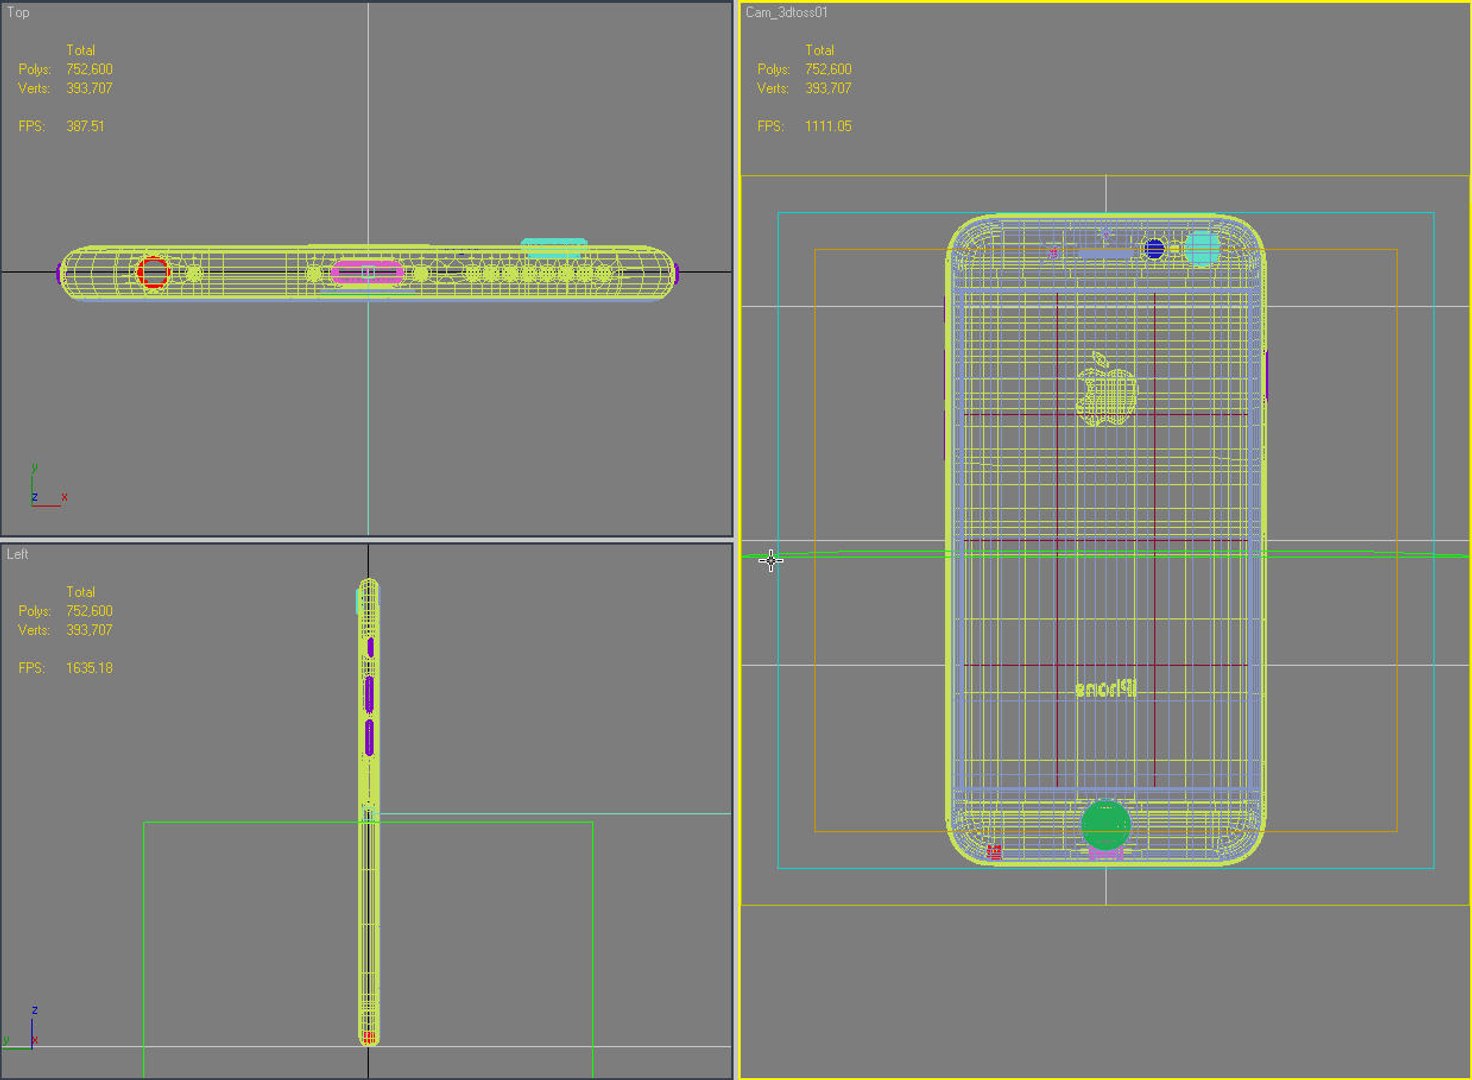The image size is (1472, 1080).
Task: Select the Apple logo wireframe in camera view
Action: coord(1107,389)
